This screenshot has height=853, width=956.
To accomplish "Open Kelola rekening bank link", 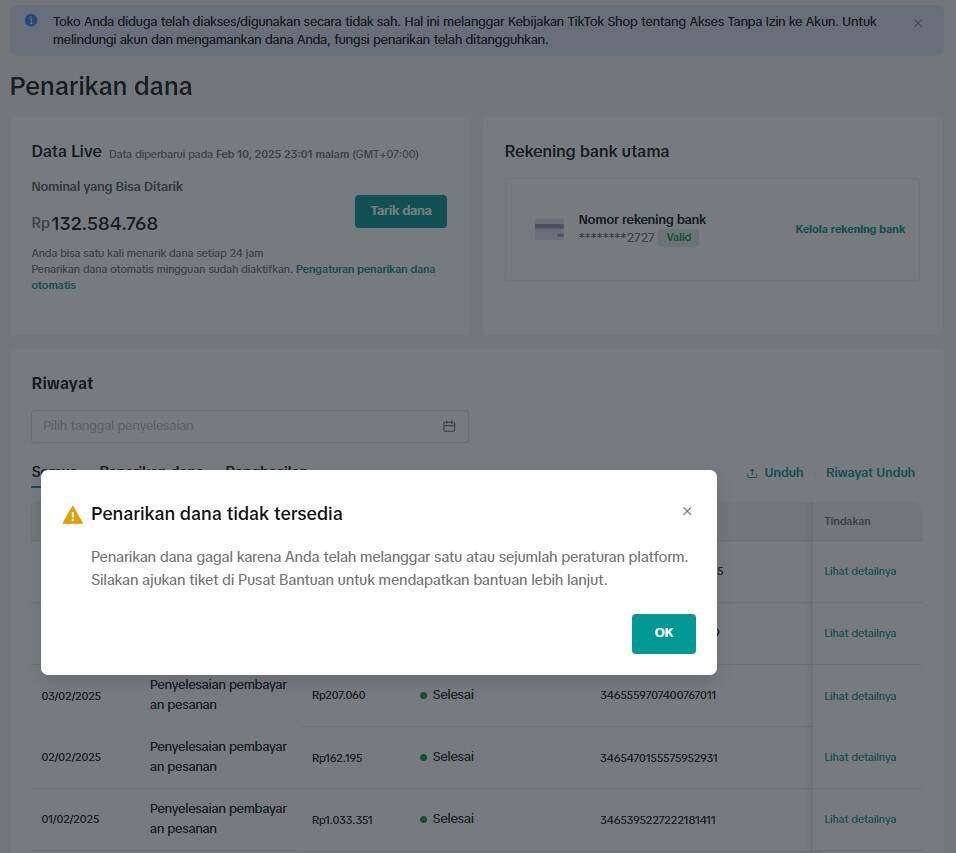I will [850, 229].
